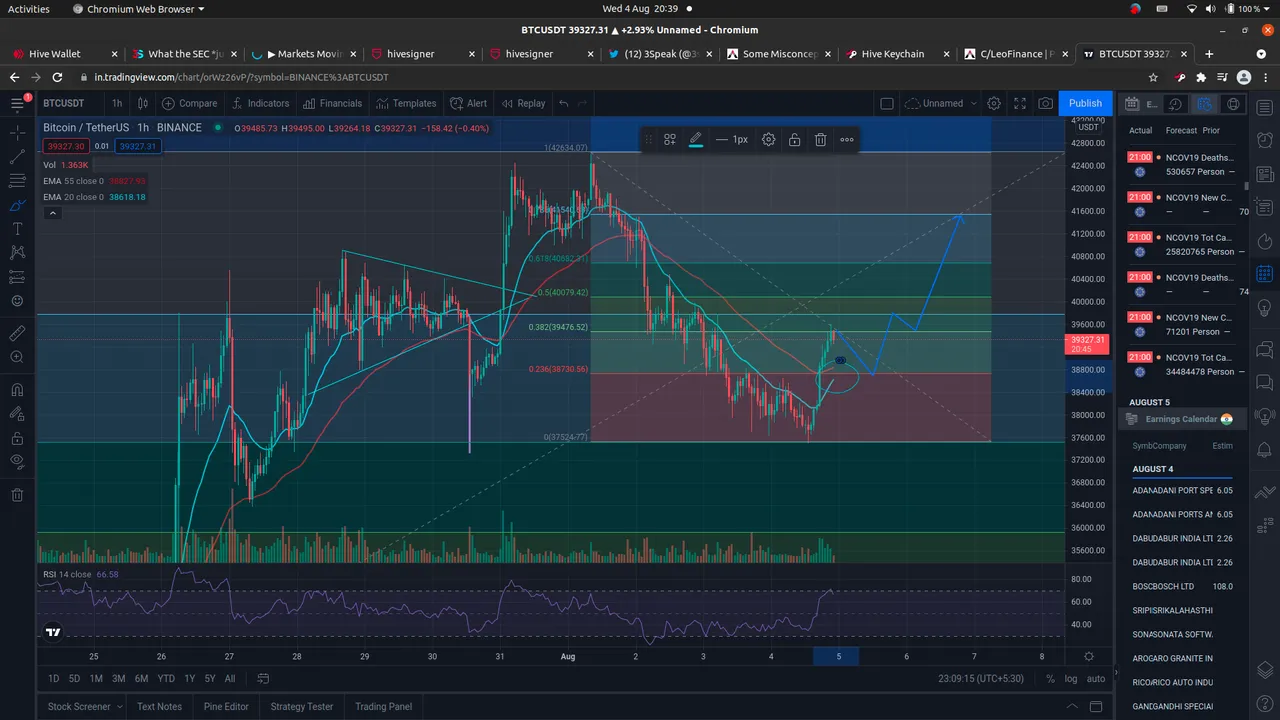Image resolution: width=1280 pixels, height=720 pixels.
Task: Open drawing templates in the floating toolbar
Action: (670, 140)
